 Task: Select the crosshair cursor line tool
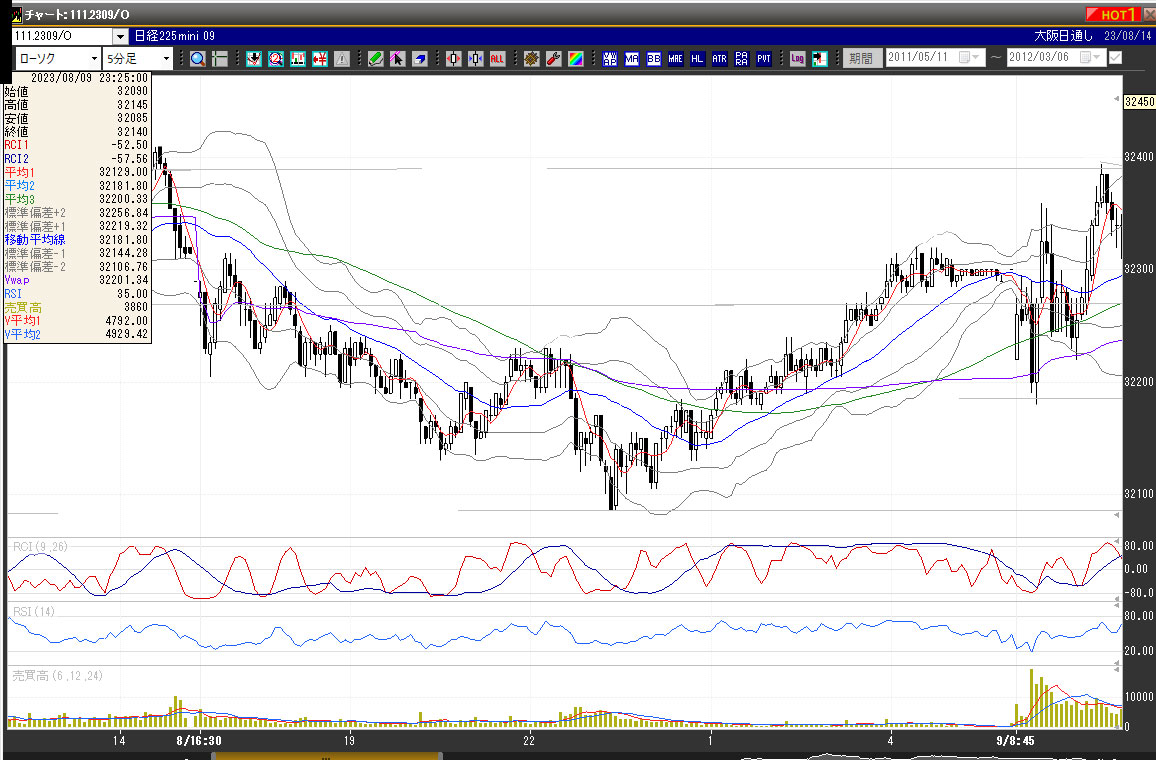(x=220, y=59)
